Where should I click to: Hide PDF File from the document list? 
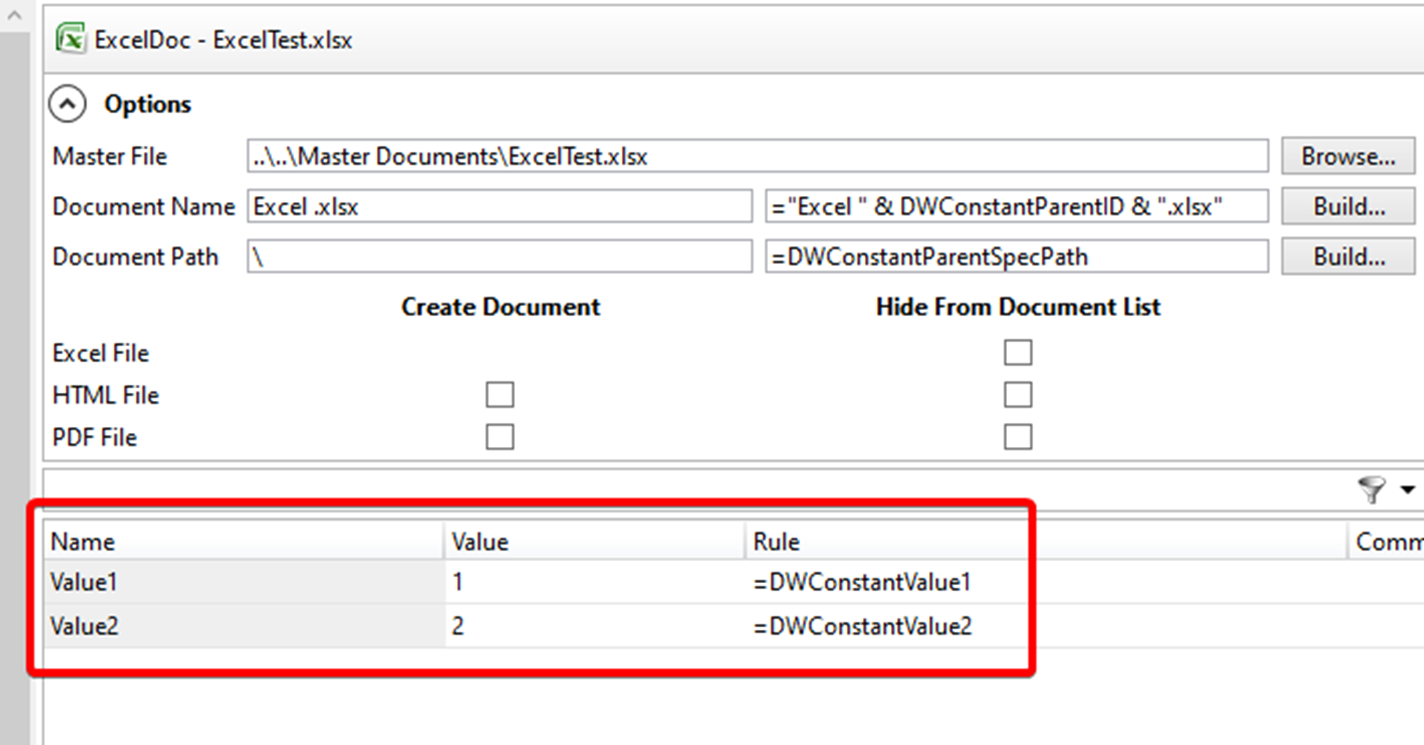point(1016,436)
